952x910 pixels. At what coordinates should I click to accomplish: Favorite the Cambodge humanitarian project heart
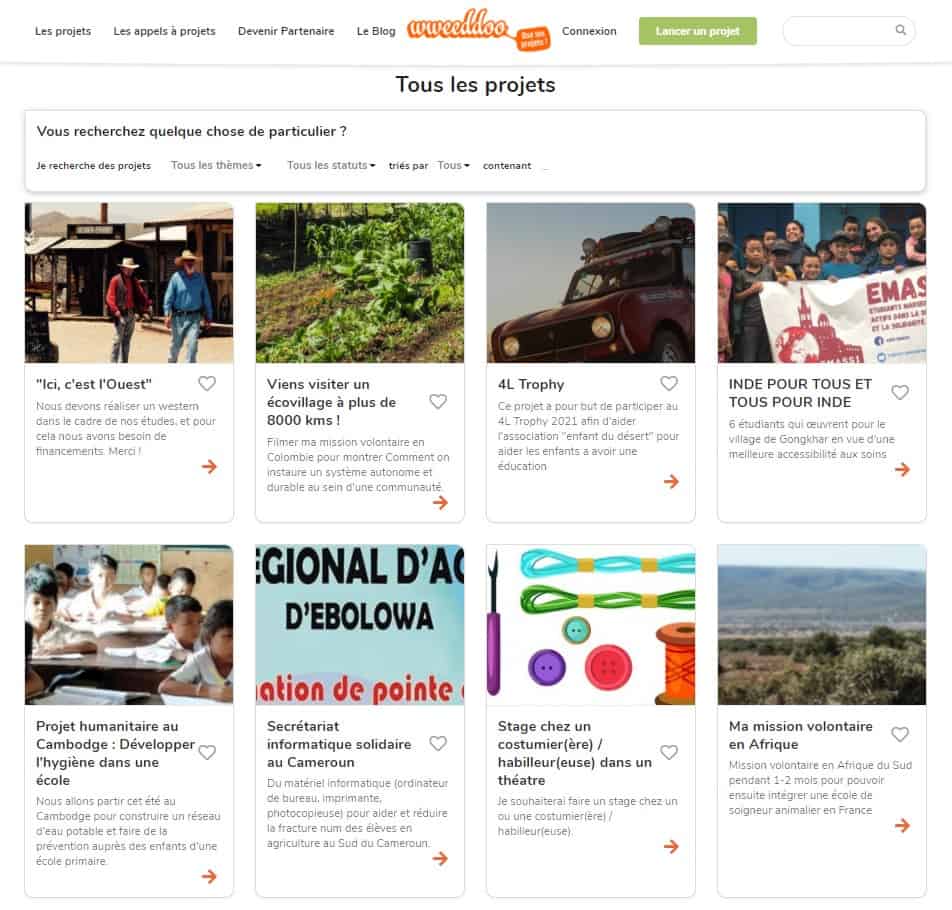coord(207,752)
